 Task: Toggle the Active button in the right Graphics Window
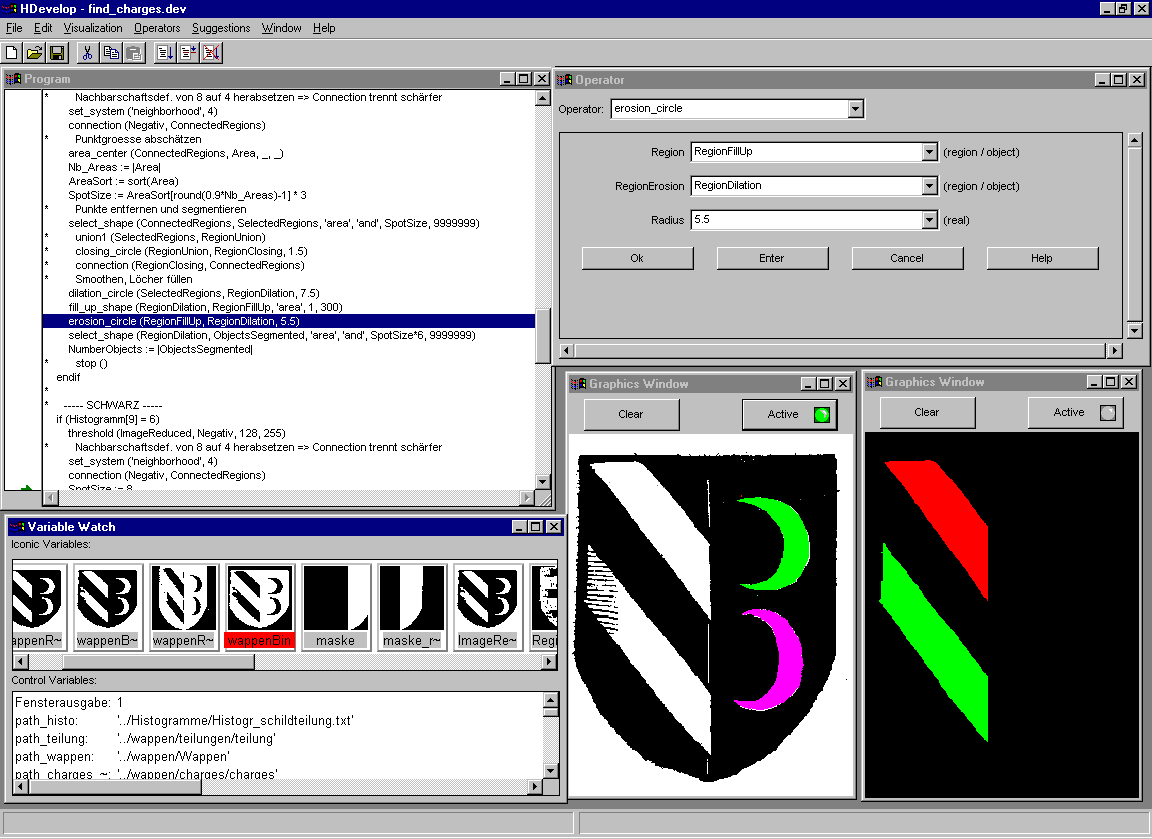tap(1075, 412)
